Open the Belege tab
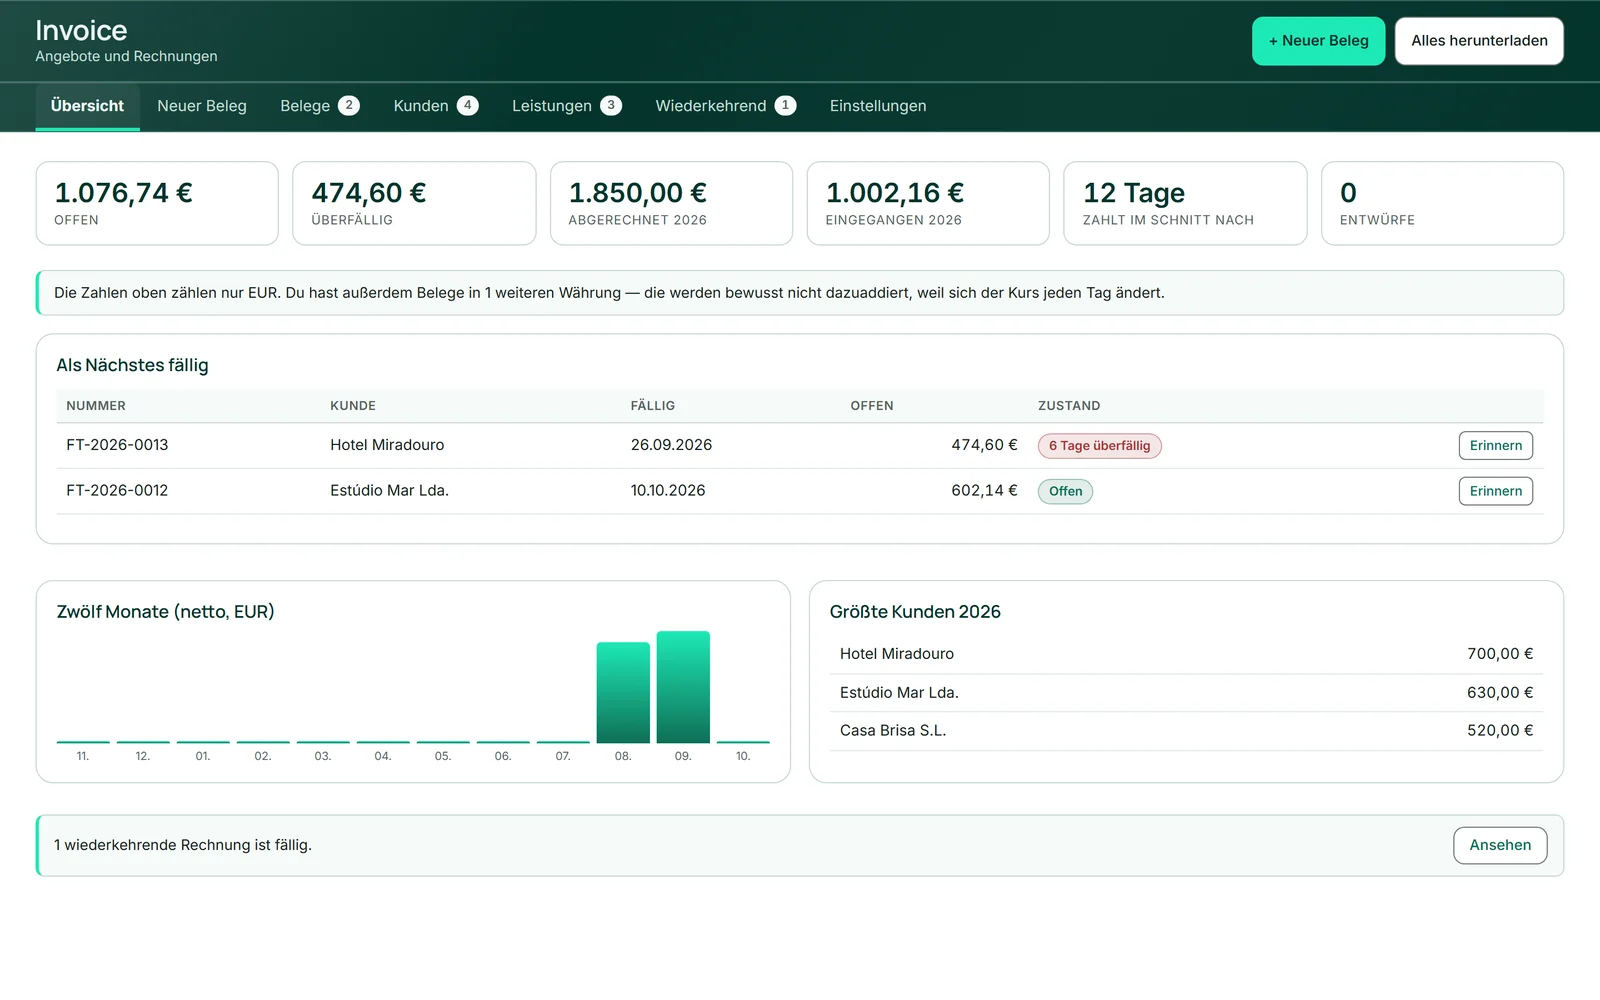Screen dimensions: 1600x1000 pos(319,106)
